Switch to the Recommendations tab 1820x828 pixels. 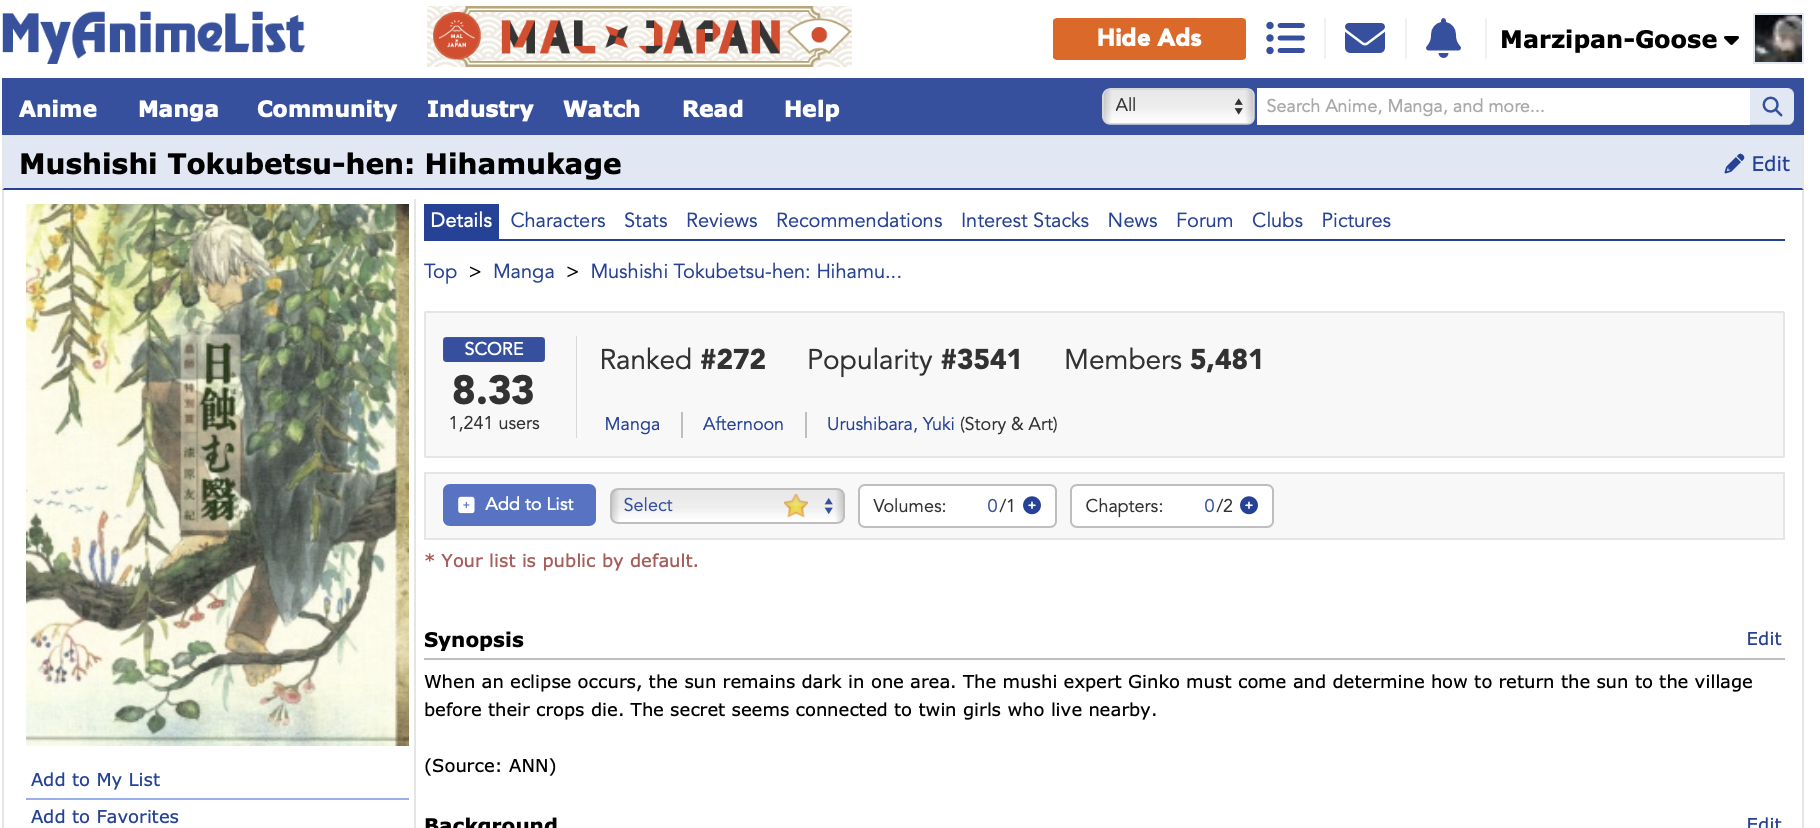859,221
